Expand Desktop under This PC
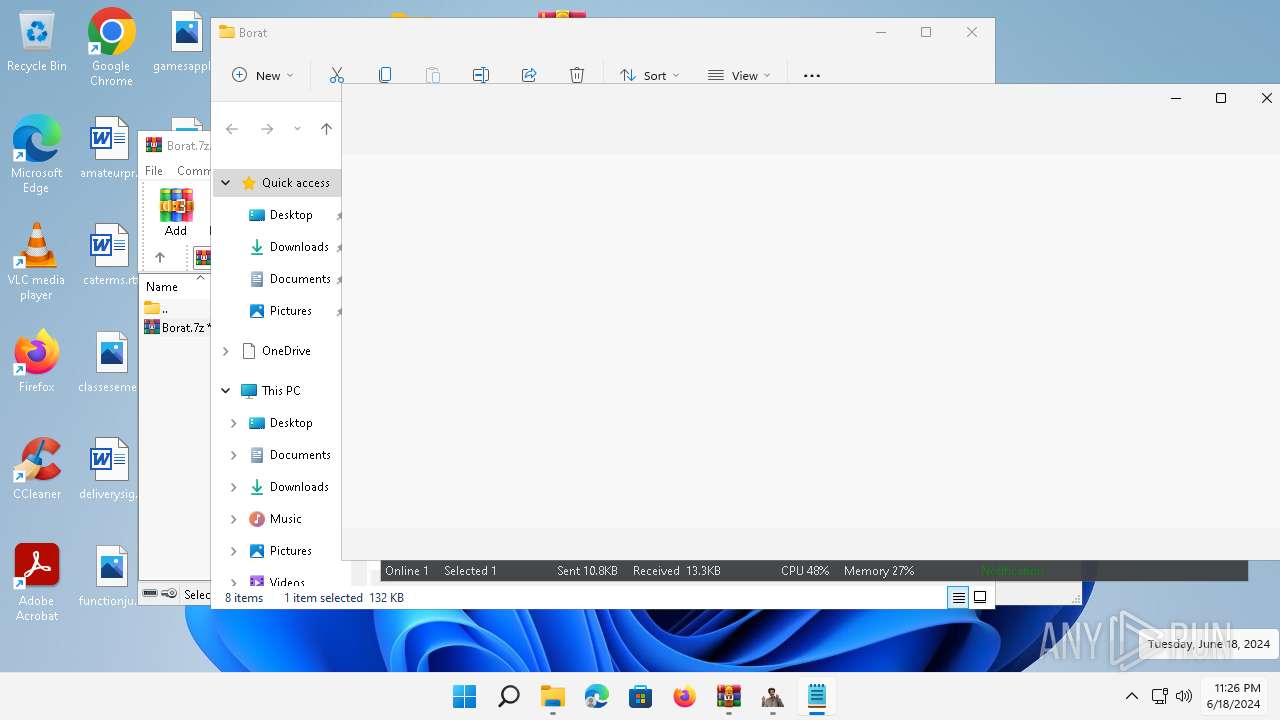 234,423
